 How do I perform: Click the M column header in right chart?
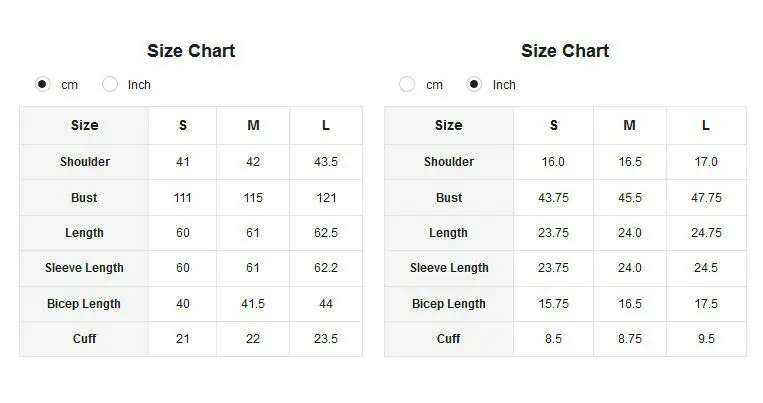(x=629, y=126)
